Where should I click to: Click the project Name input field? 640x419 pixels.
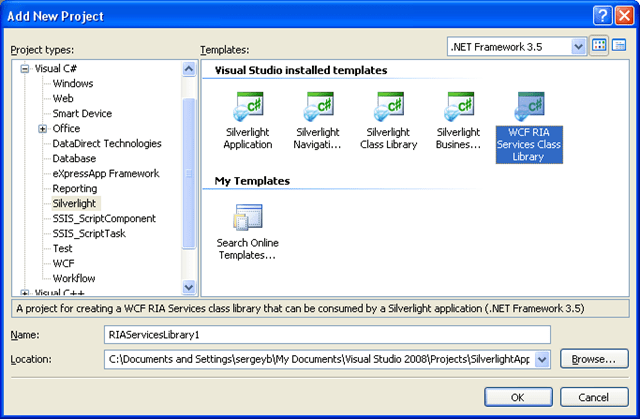(x=327, y=335)
